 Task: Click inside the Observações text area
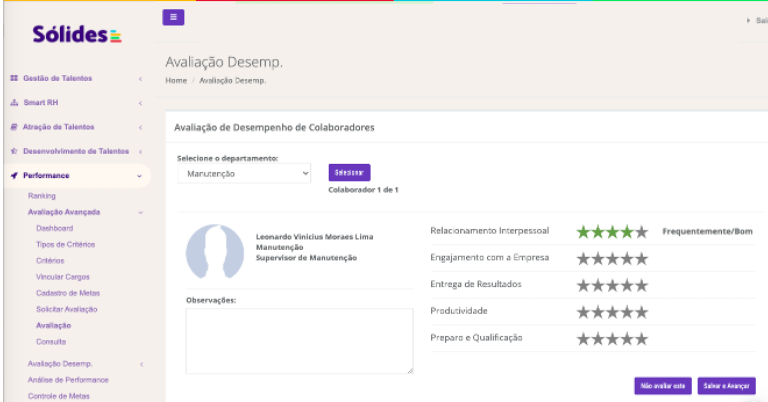point(299,341)
